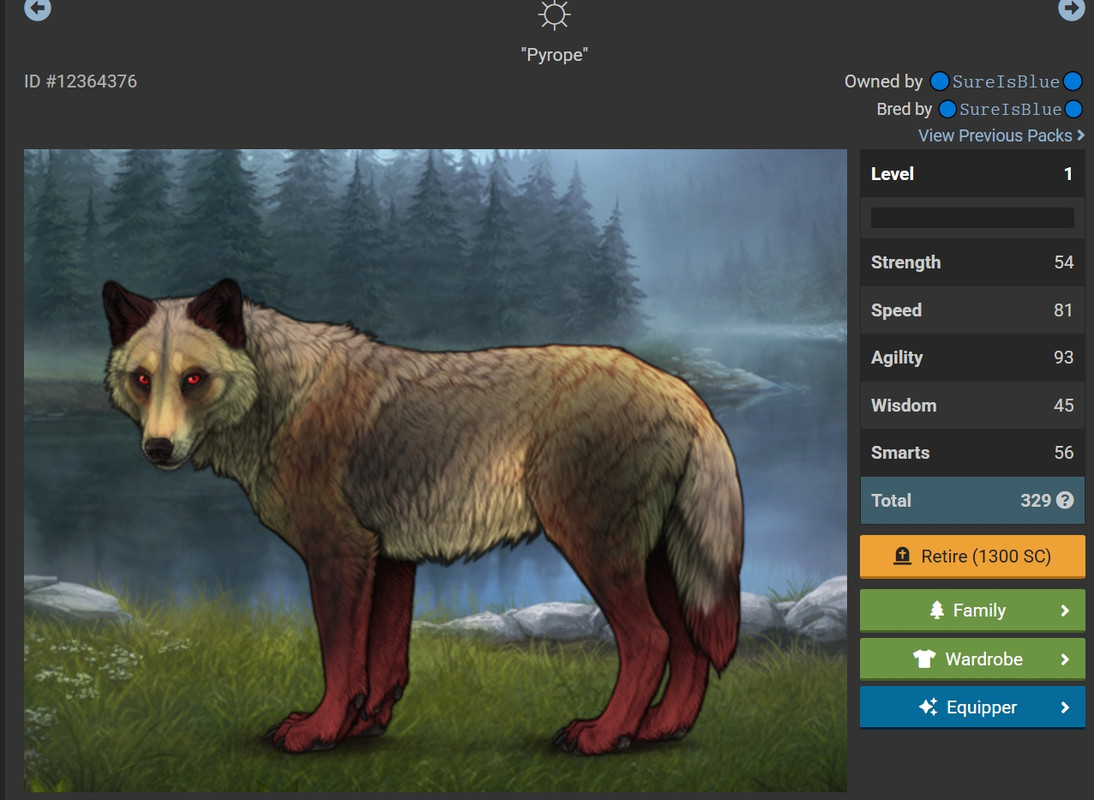Expand Wardrobe with its chevron
The image size is (1094, 800).
pyautogui.click(x=1065, y=658)
